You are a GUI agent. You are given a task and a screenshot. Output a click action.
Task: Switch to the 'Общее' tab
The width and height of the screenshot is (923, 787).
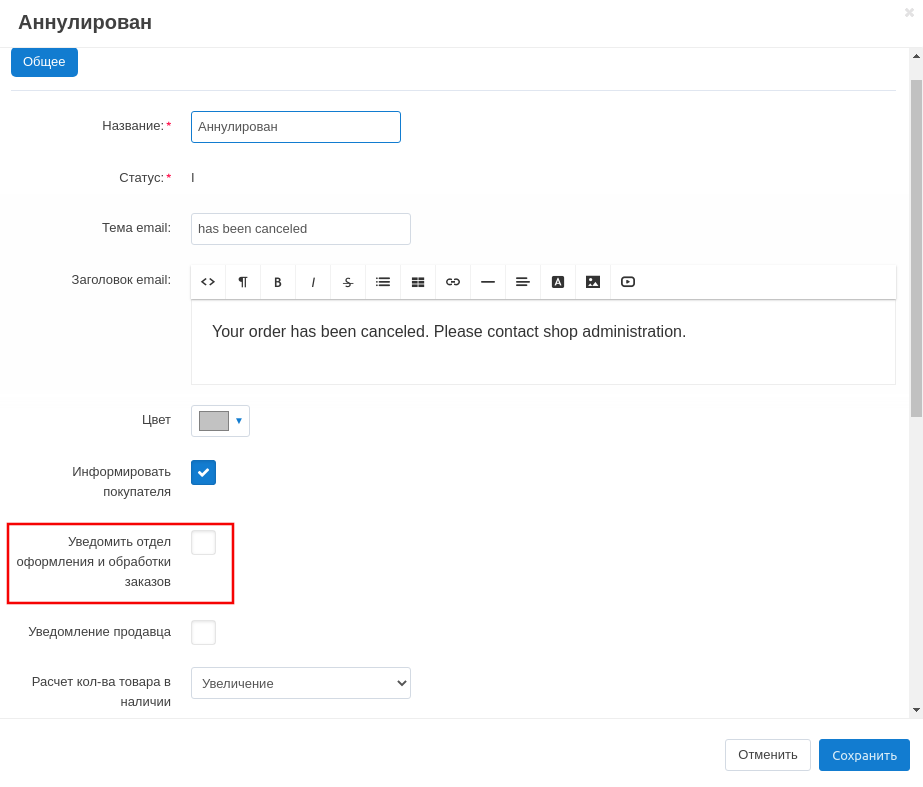(44, 62)
